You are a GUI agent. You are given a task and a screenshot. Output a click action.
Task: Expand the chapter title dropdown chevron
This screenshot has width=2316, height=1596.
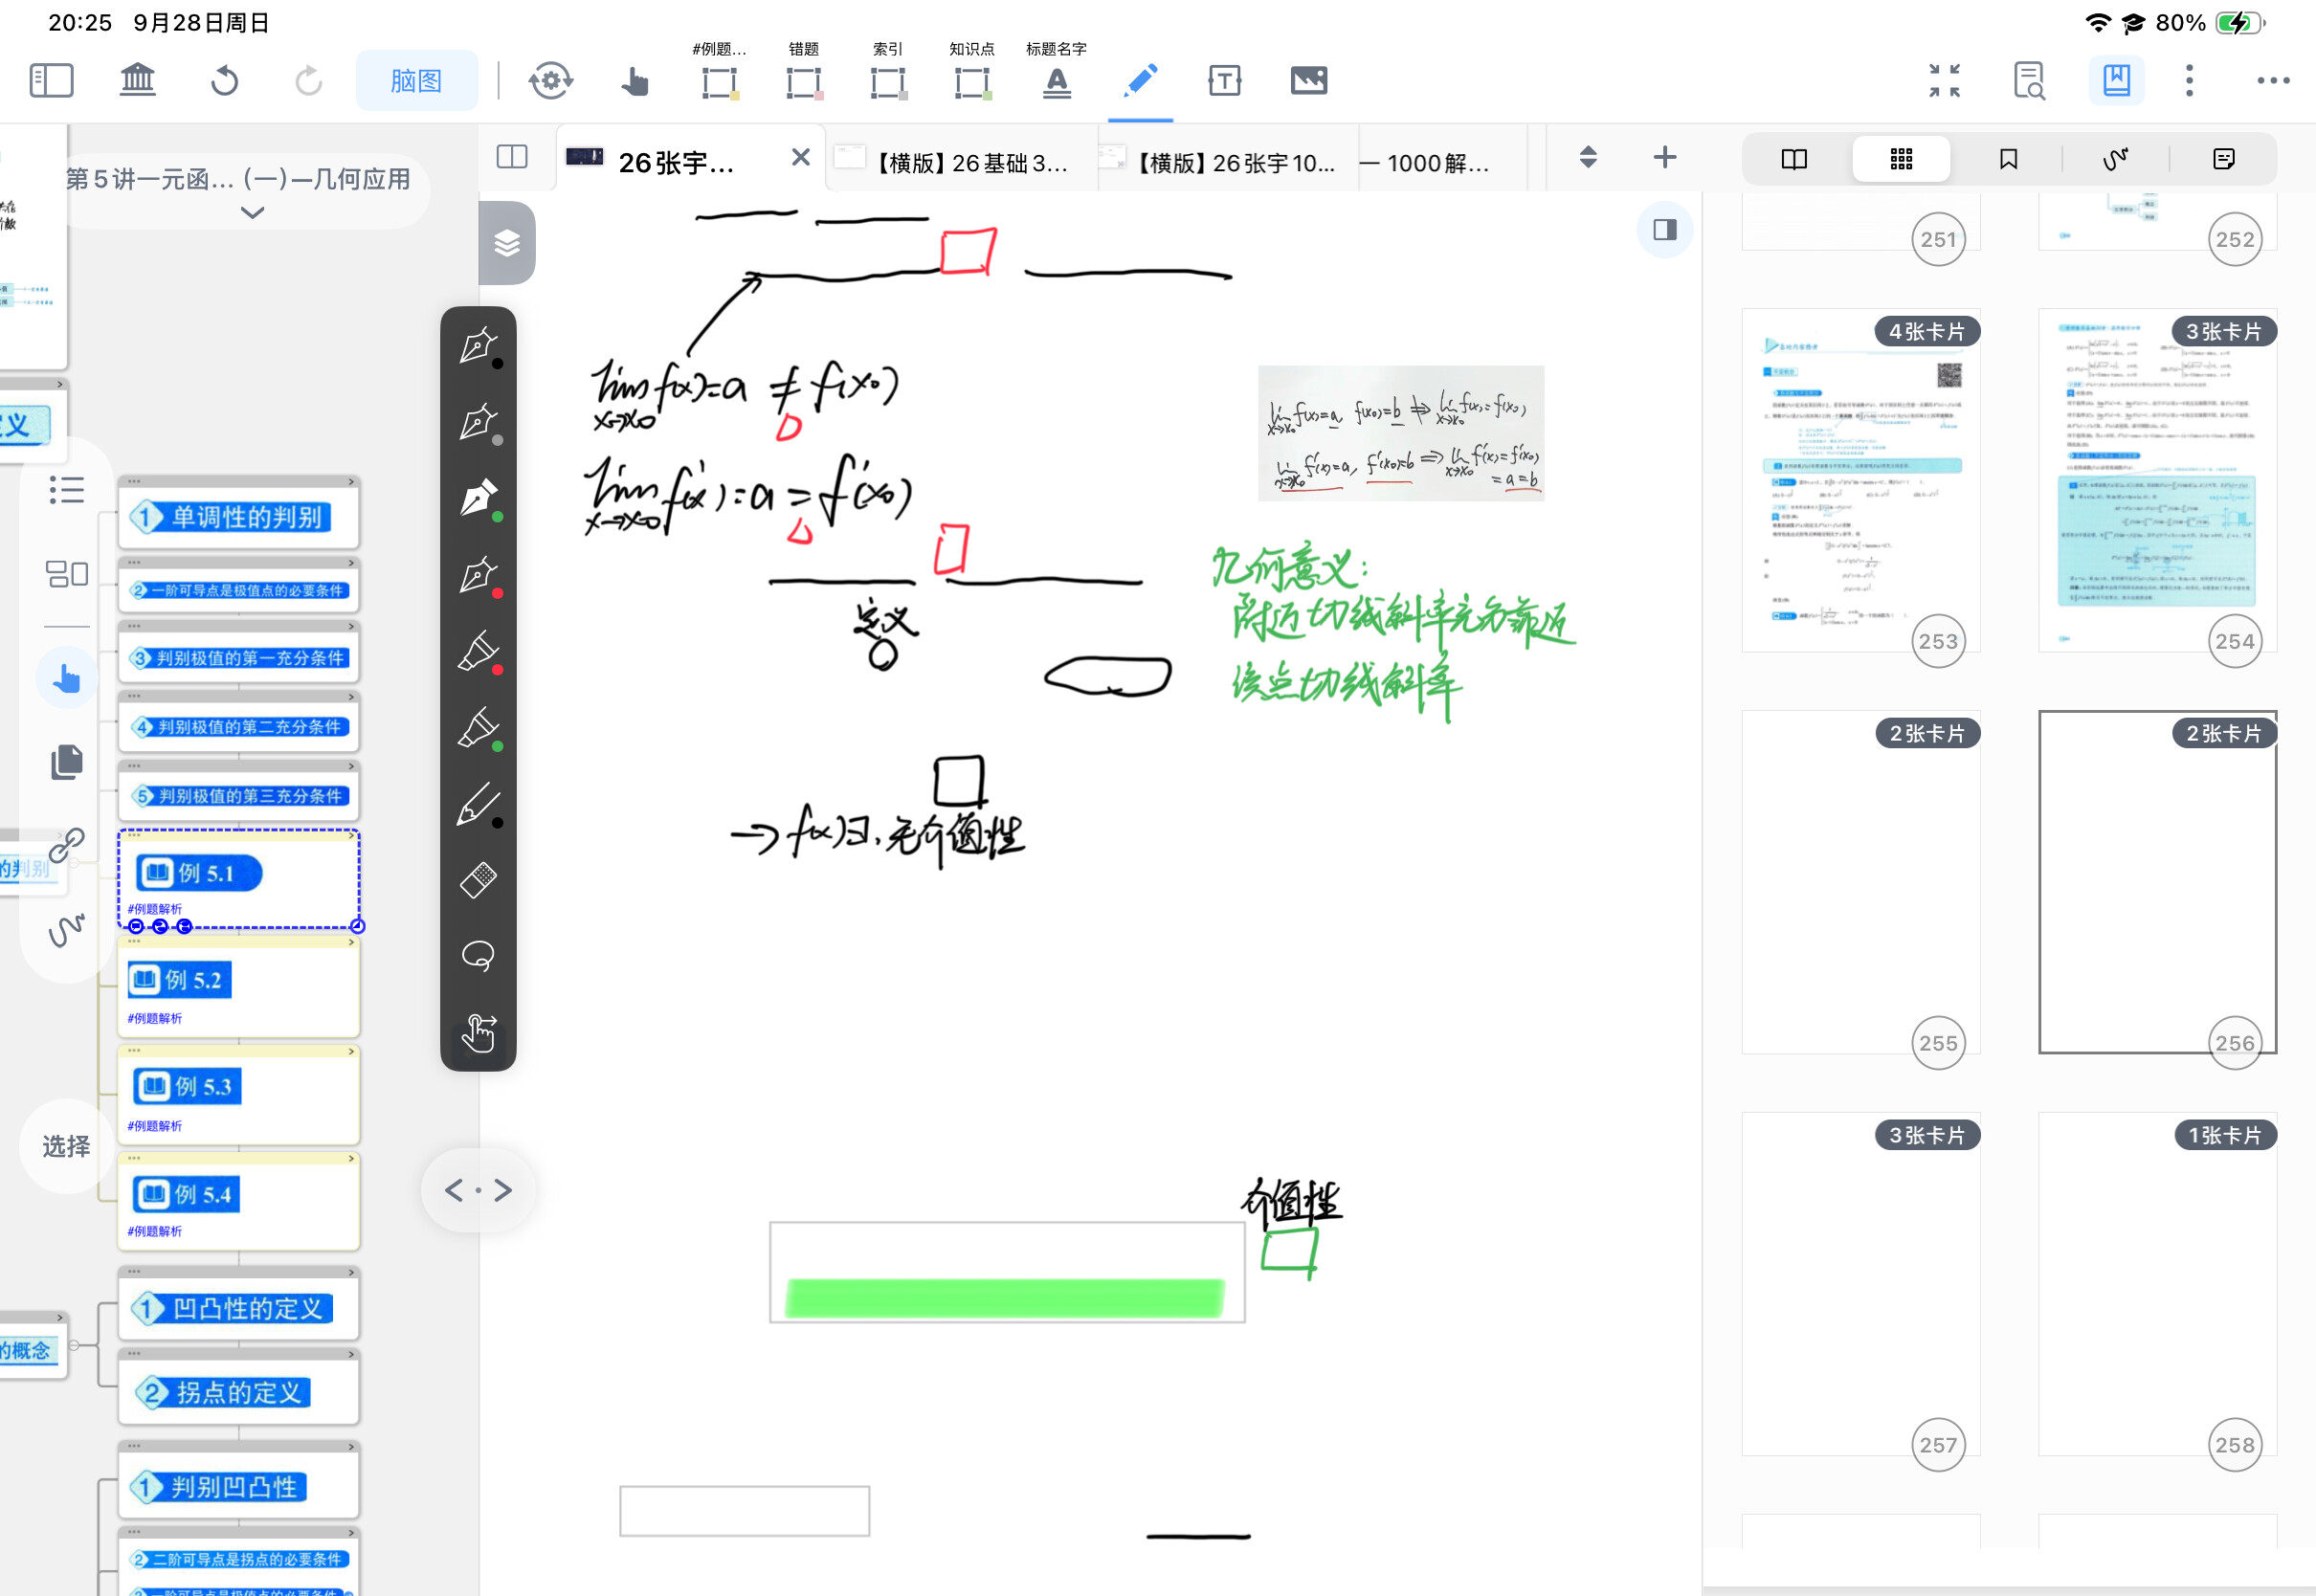coord(252,213)
